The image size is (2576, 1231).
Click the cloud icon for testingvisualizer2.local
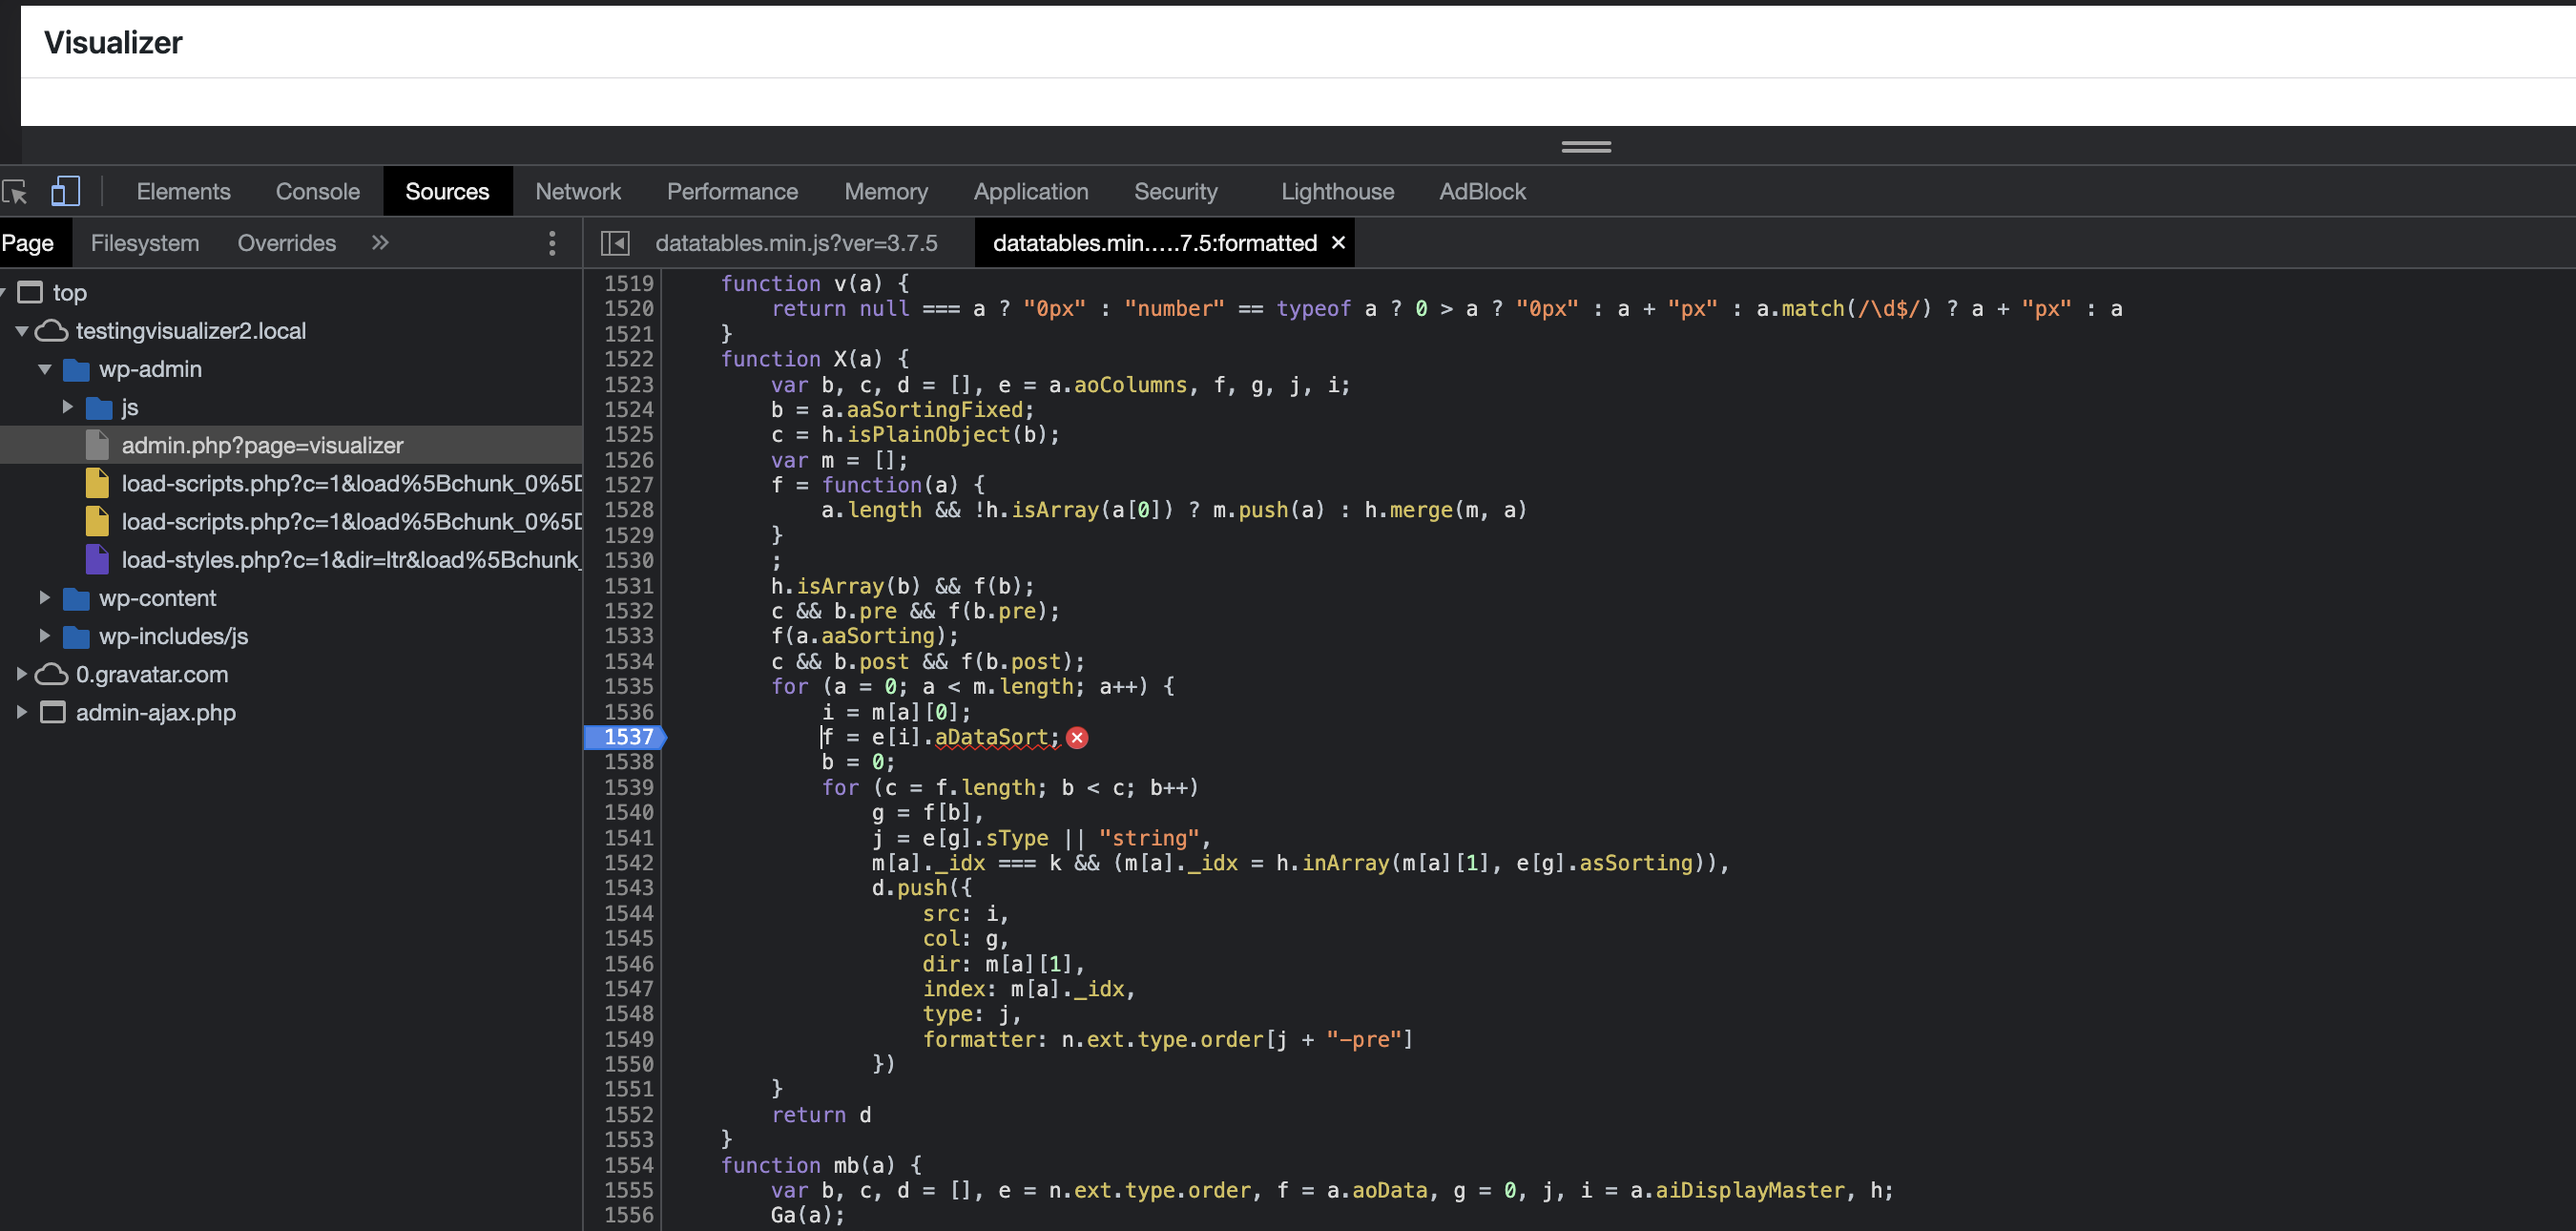click(x=54, y=331)
